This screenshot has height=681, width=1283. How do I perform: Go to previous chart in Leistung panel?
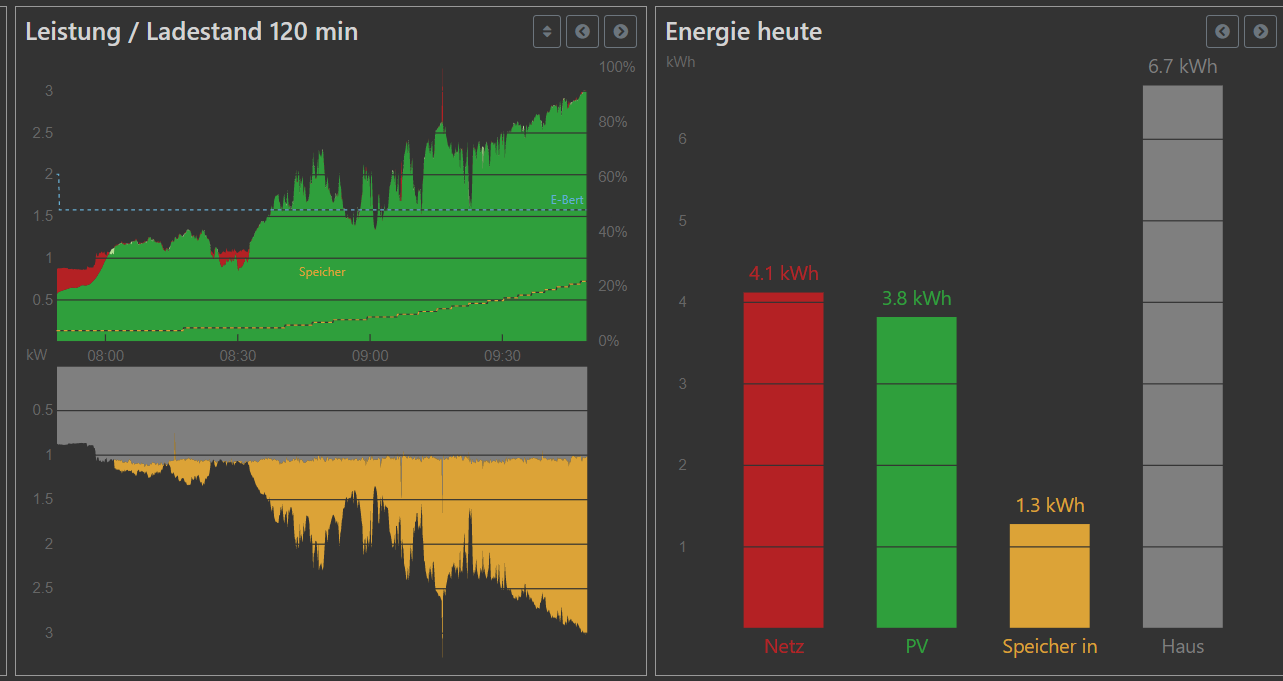click(x=583, y=32)
